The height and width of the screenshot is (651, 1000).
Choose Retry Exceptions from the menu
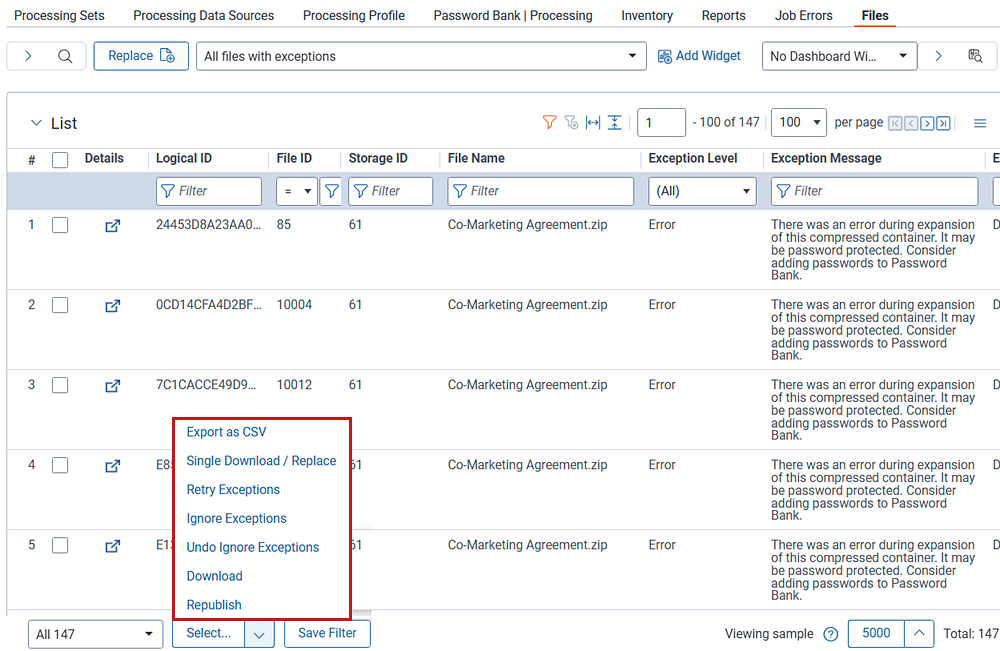(x=233, y=489)
